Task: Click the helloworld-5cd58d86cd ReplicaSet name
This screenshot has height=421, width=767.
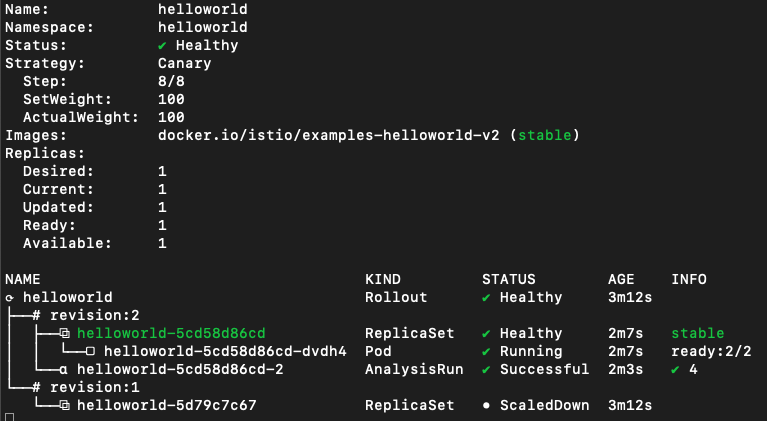Action: [171, 333]
